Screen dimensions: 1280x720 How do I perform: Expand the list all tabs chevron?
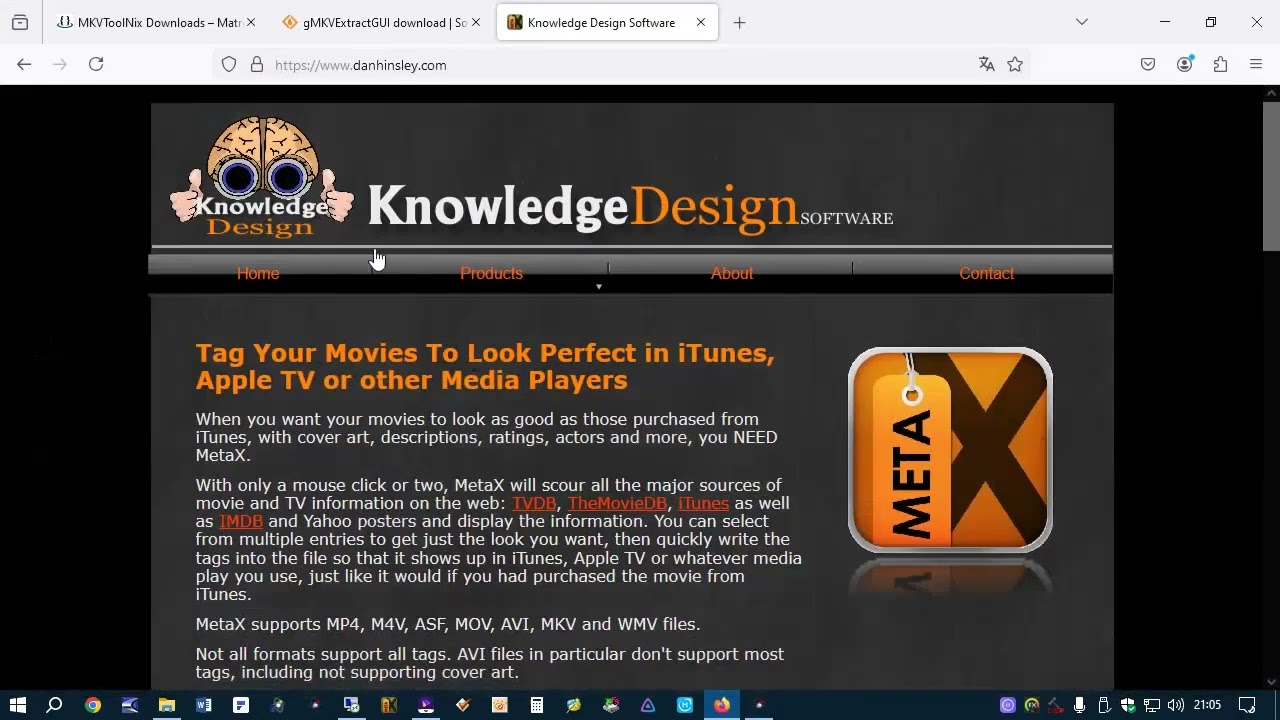coord(1081,22)
